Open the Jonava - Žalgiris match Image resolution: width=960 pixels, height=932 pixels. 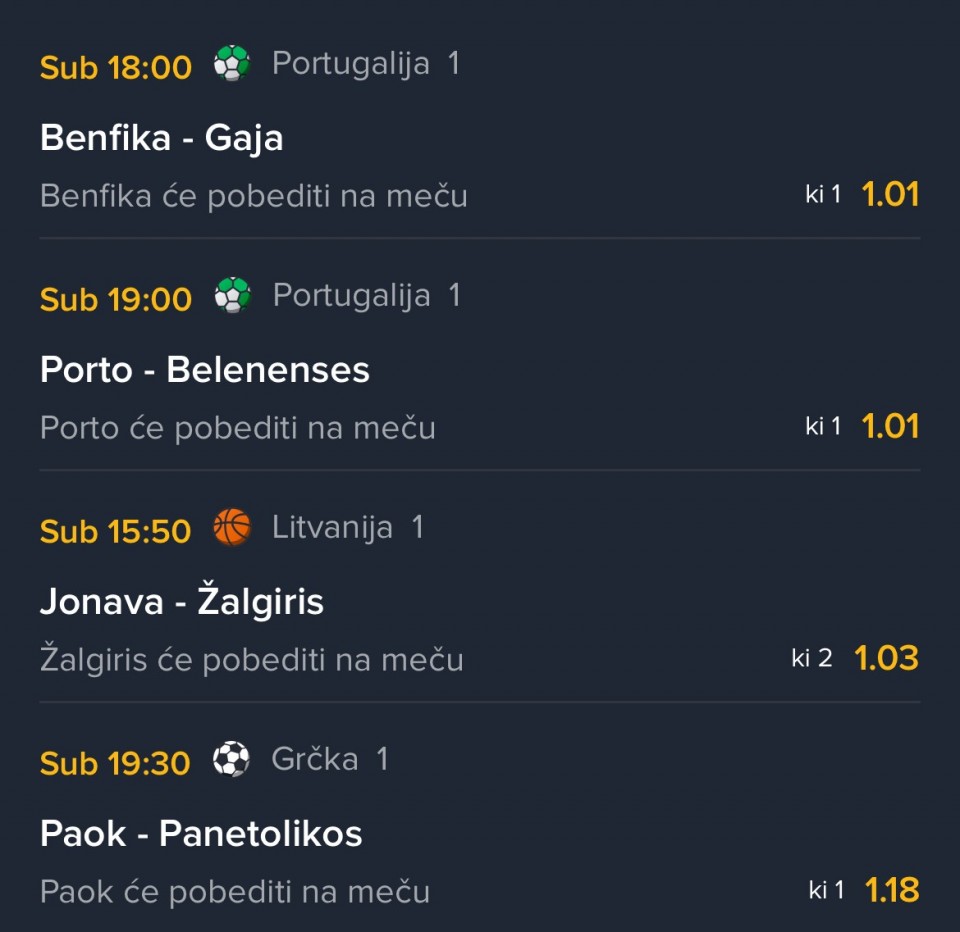[x=181, y=602]
